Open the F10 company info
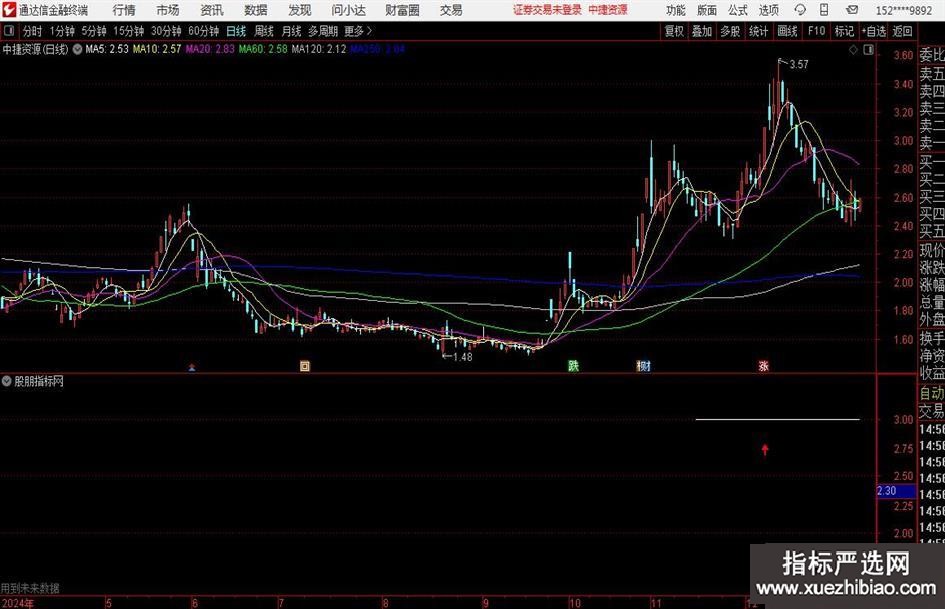The height and width of the screenshot is (609, 945). 816,31
